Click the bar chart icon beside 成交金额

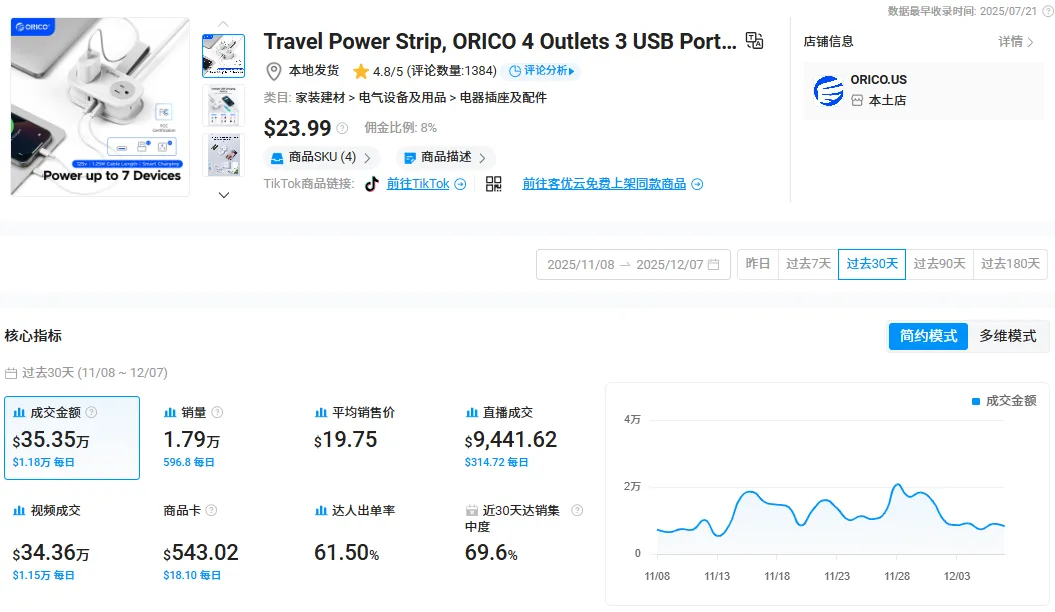[x=22, y=411]
